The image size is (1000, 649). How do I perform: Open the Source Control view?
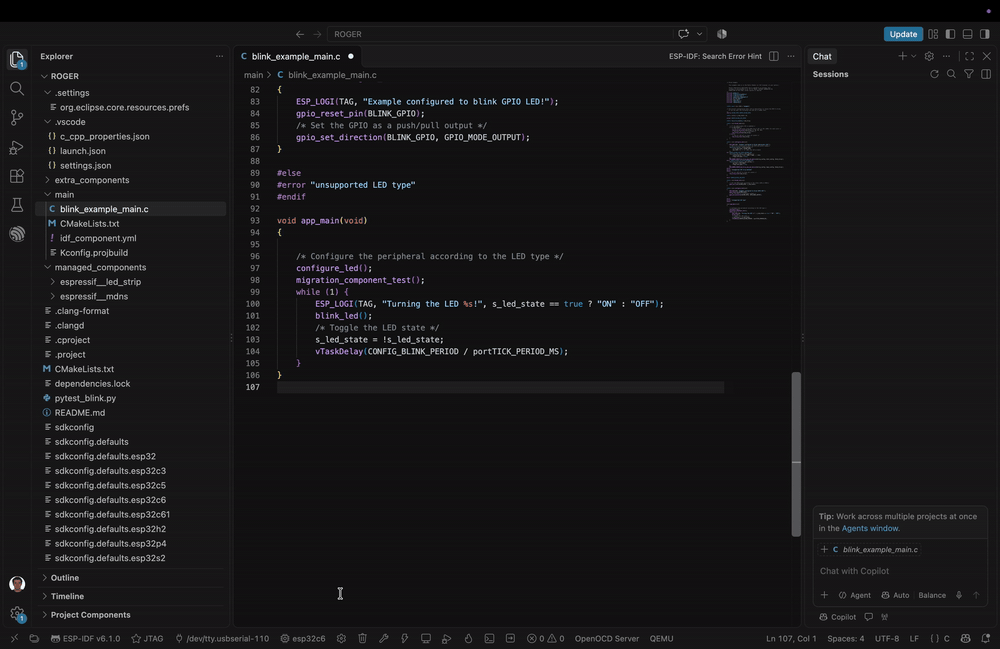[17, 117]
